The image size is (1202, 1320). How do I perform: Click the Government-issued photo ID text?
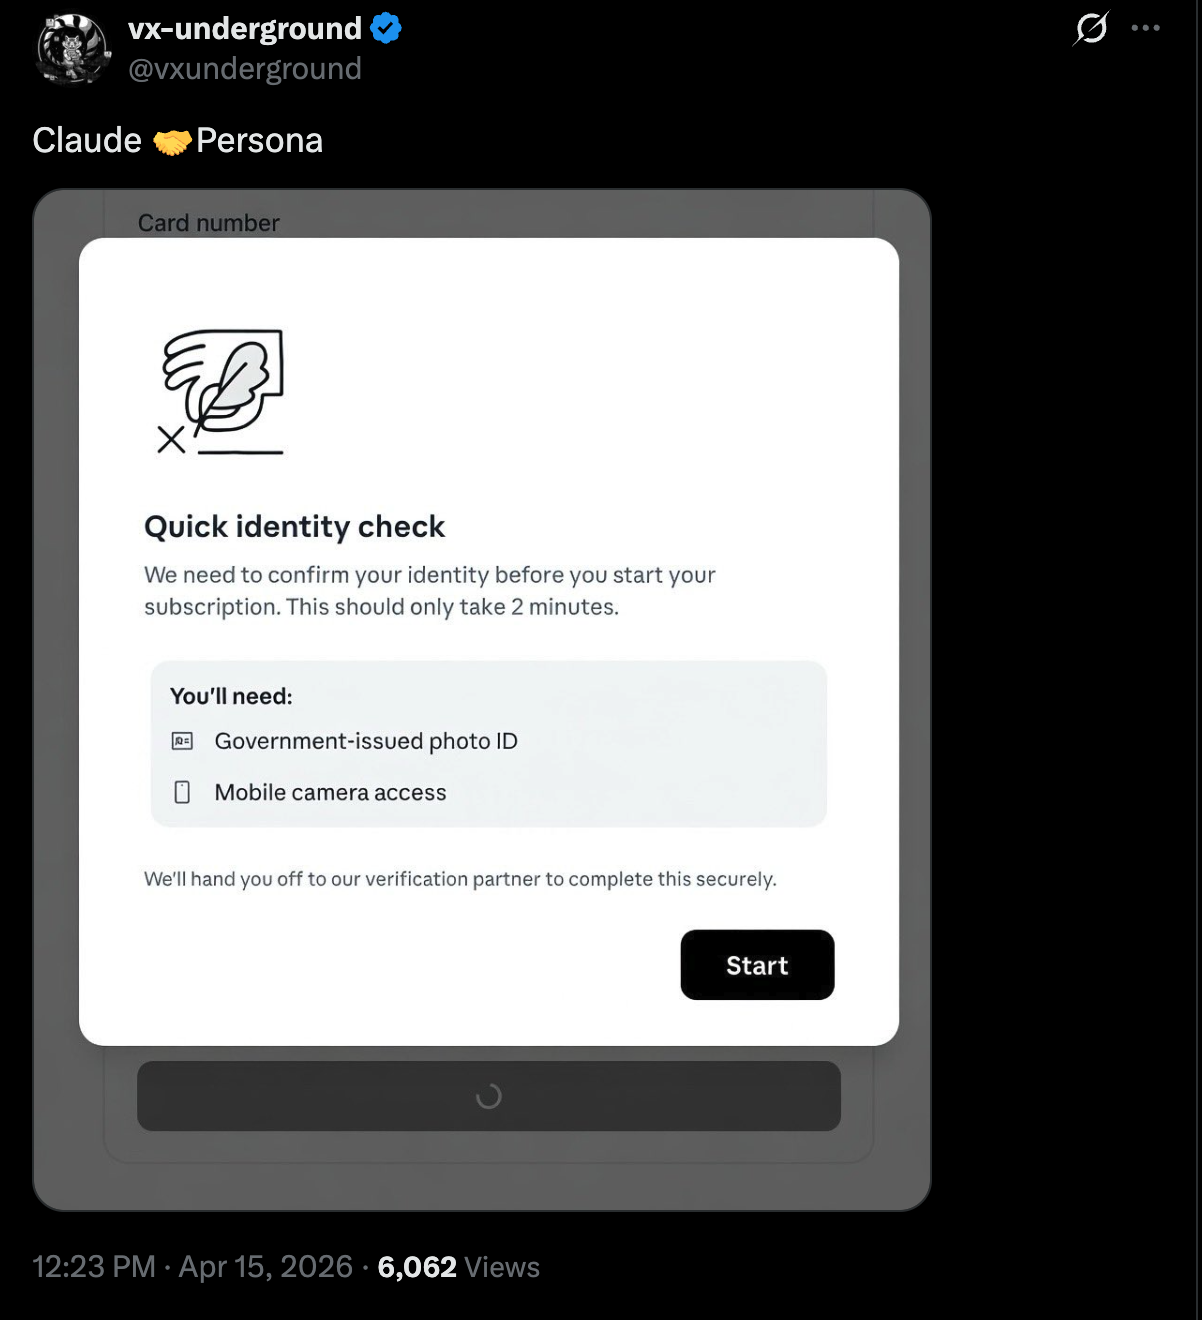(366, 741)
